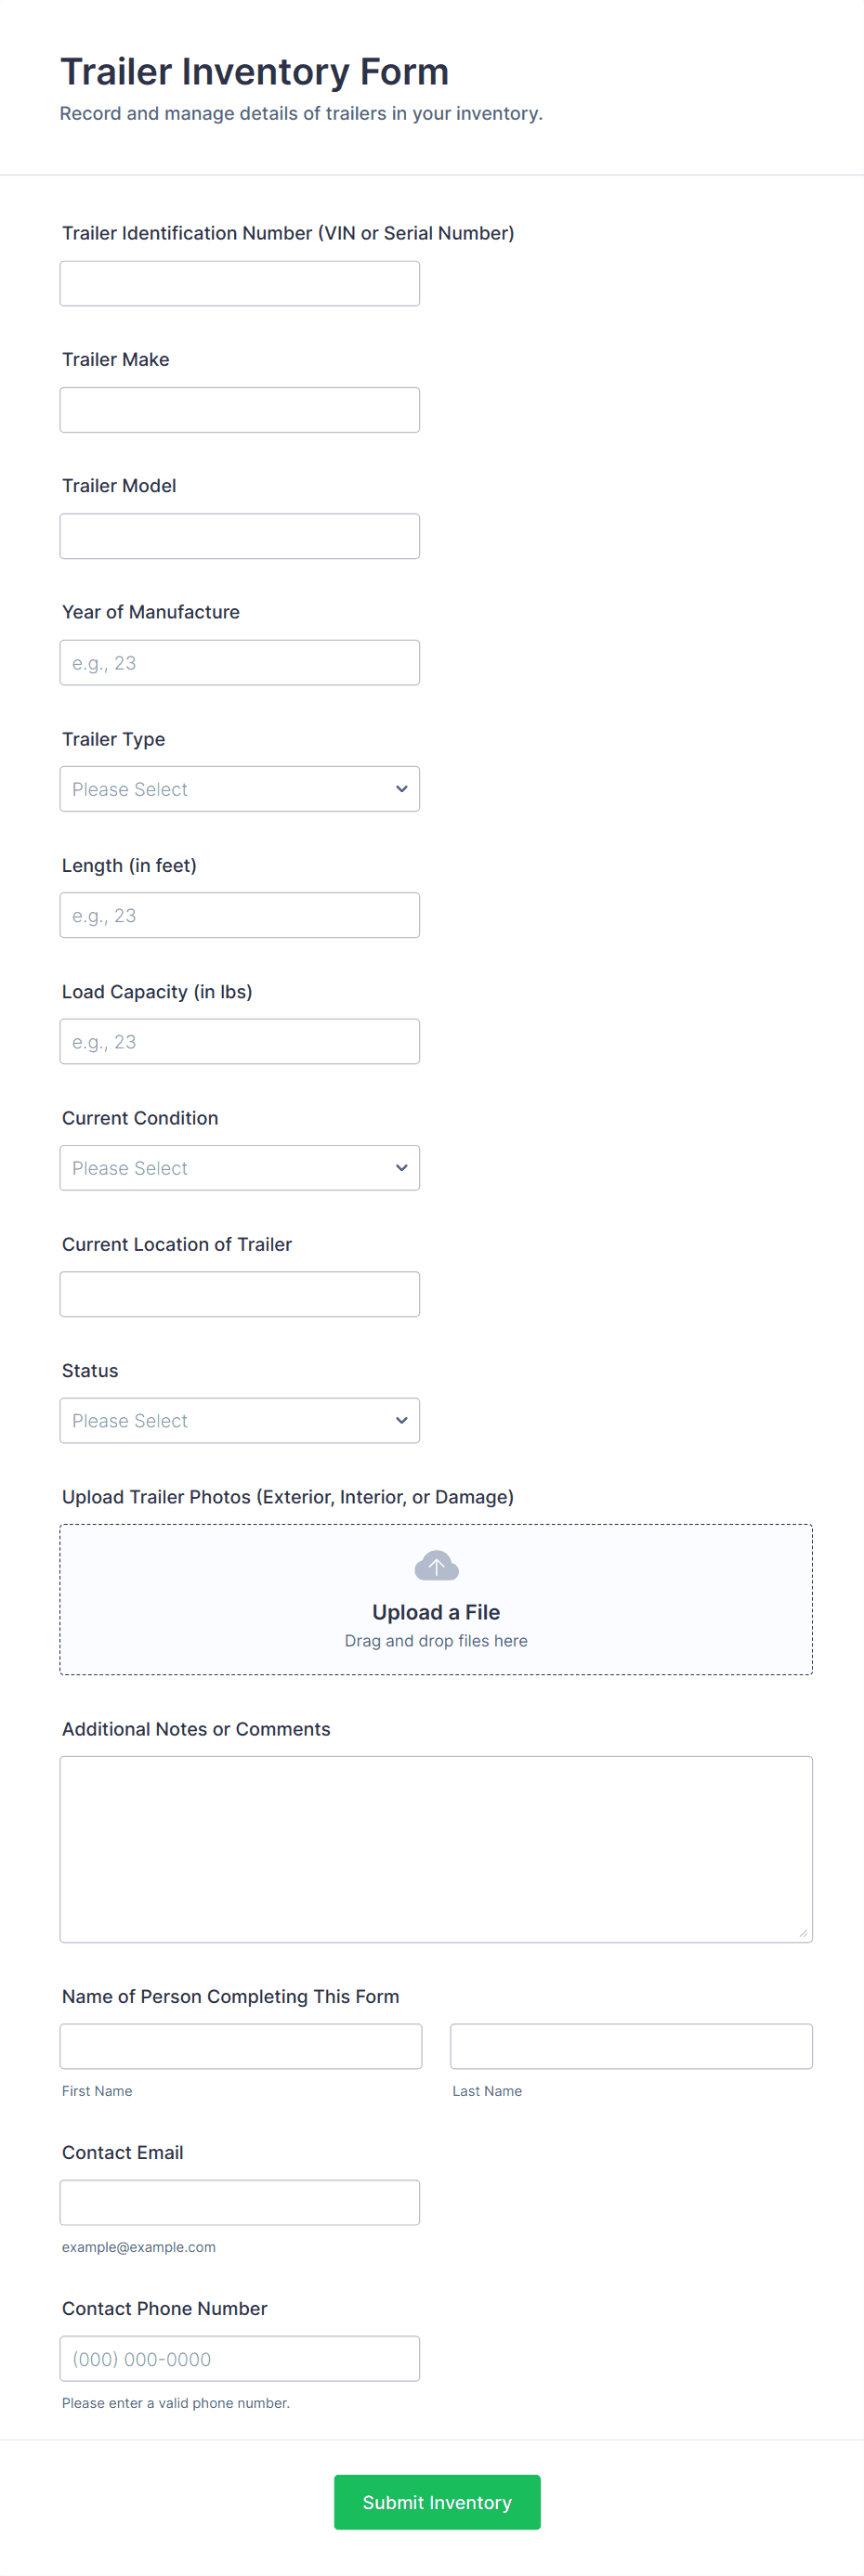864x2576 pixels.
Task: Click the Load Capacity input
Action: coord(239,1042)
